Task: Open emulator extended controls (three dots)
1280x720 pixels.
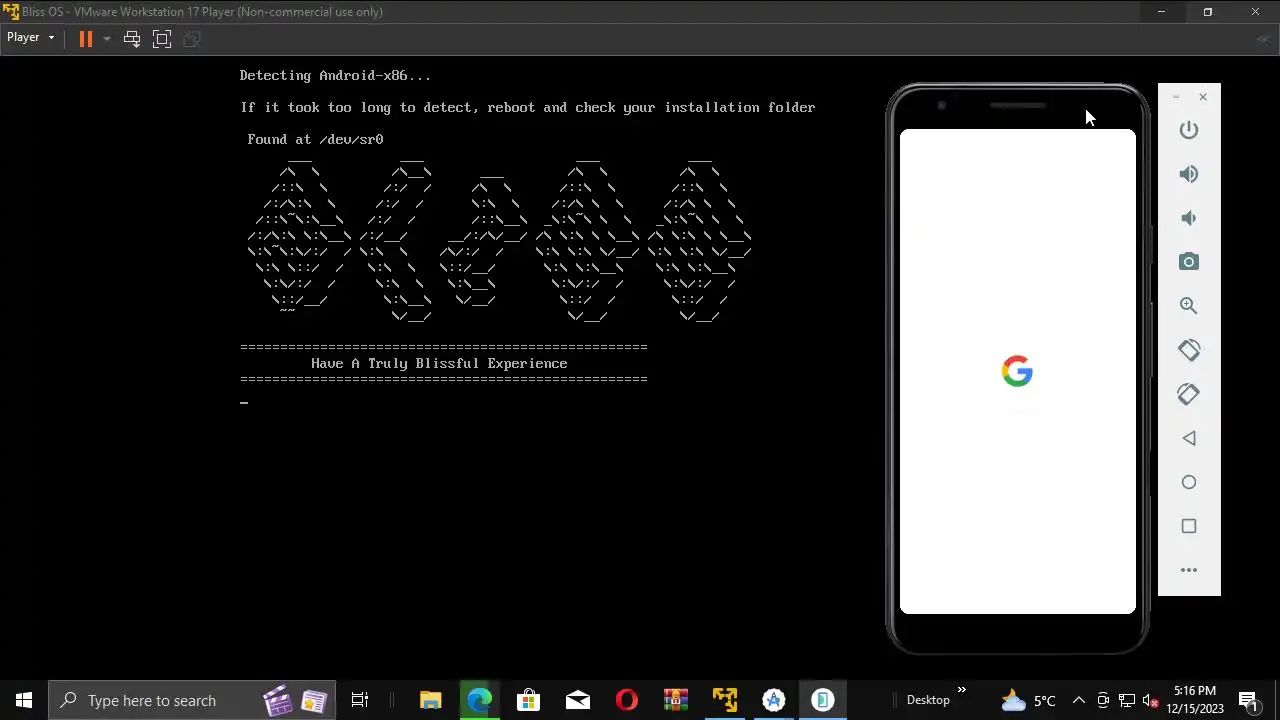Action: [1189, 570]
